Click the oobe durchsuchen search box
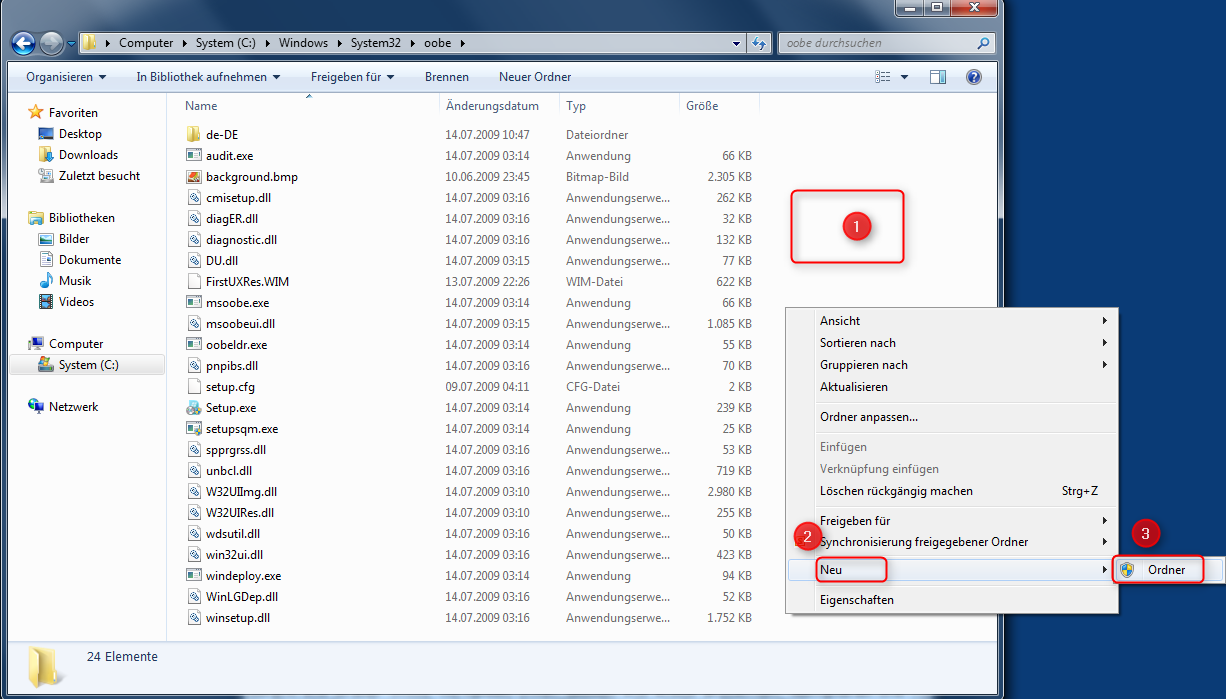The height and width of the screenshot is (699, 1226). (x=880, y=42)
